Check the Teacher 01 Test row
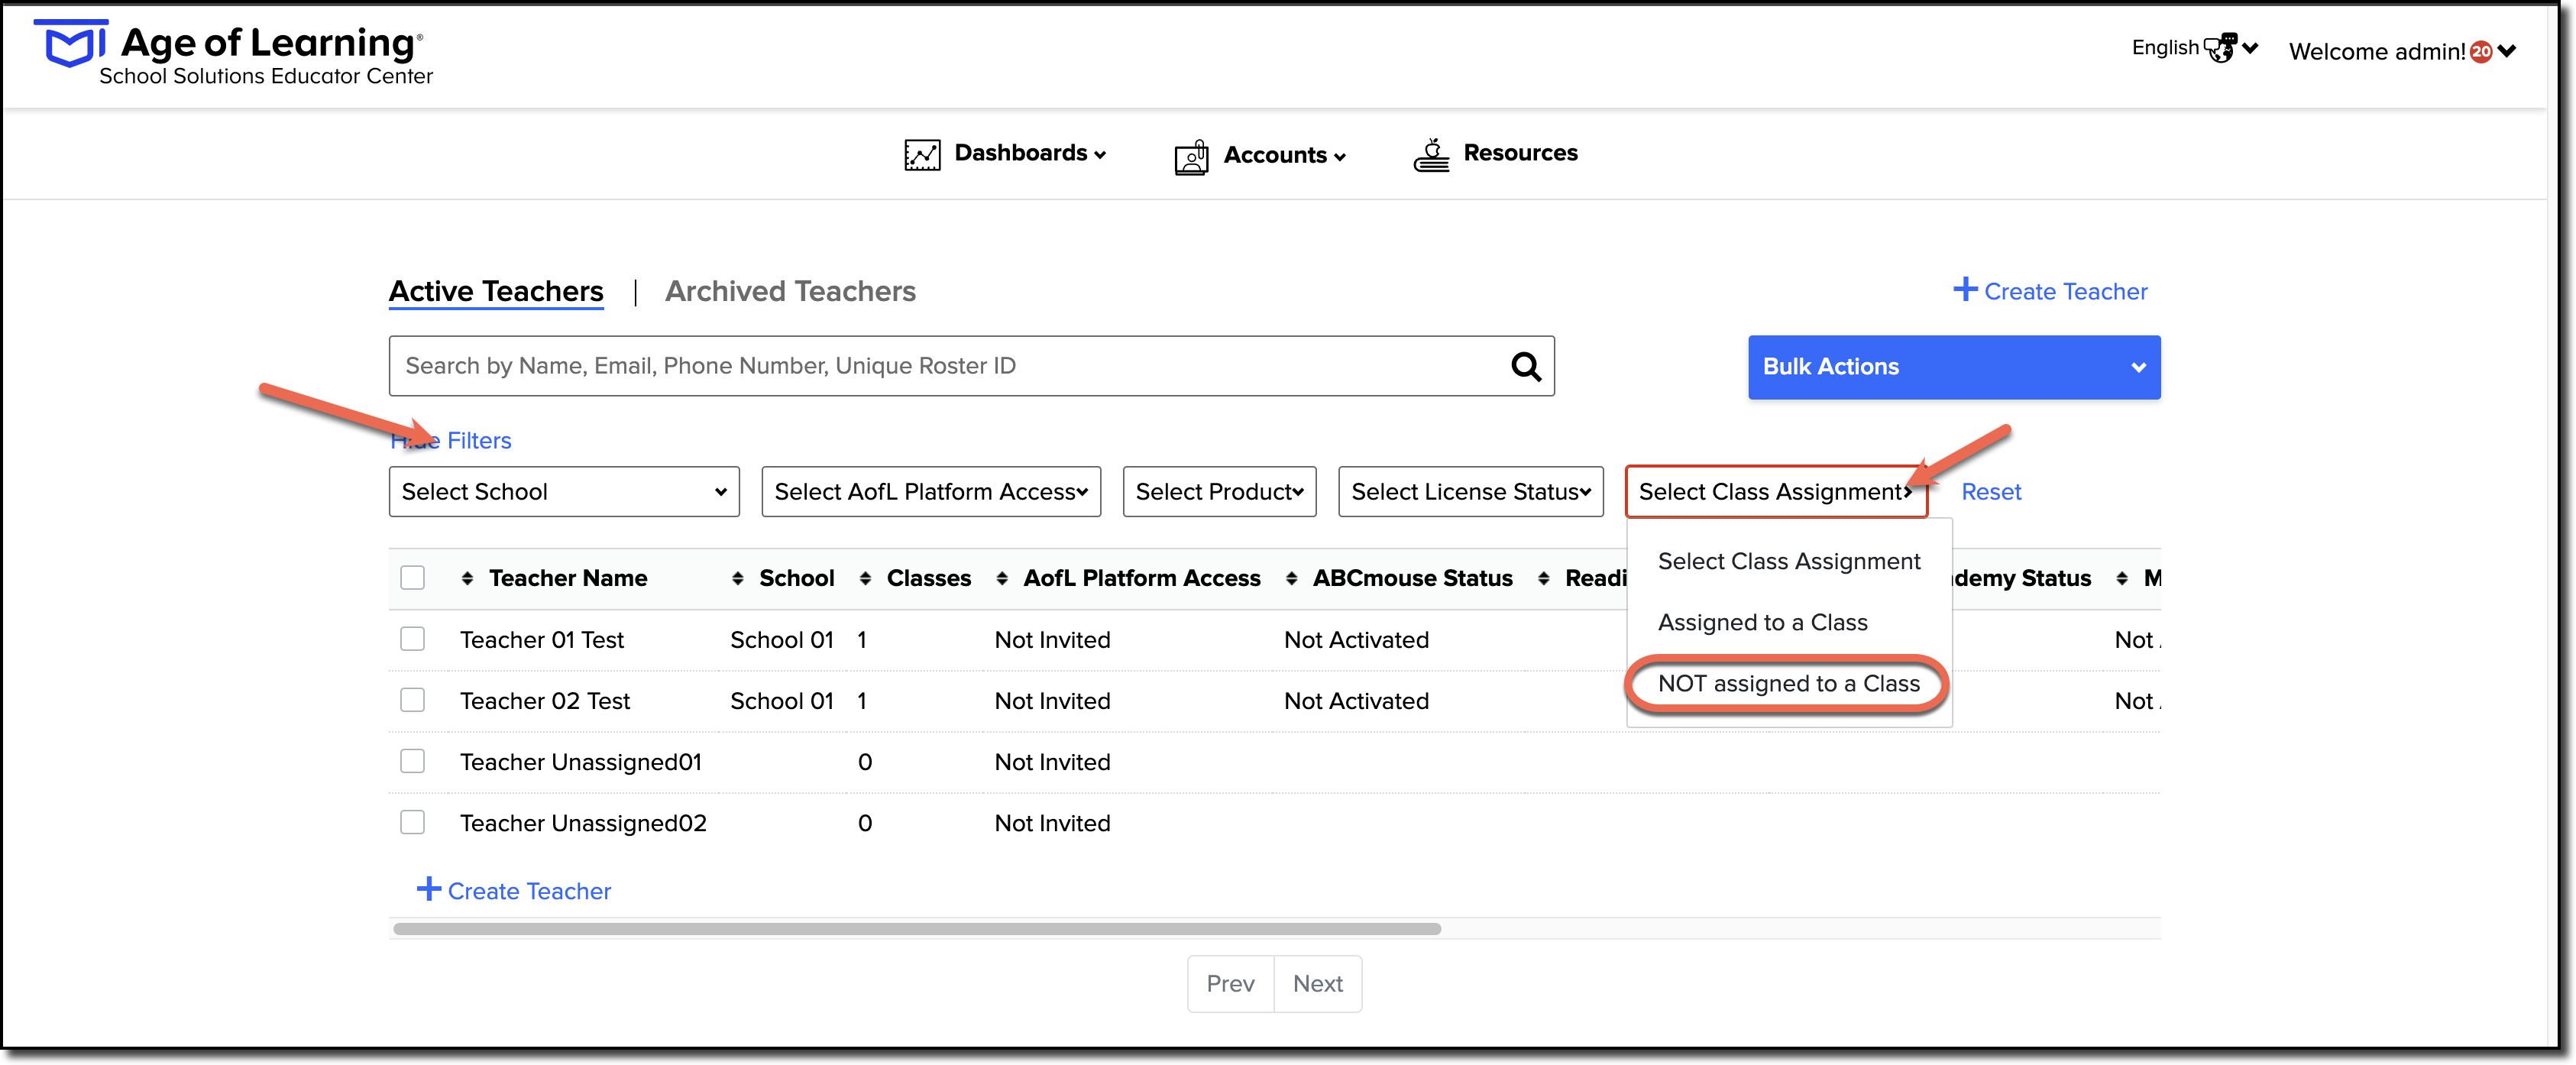 click(x=412, y=639)
